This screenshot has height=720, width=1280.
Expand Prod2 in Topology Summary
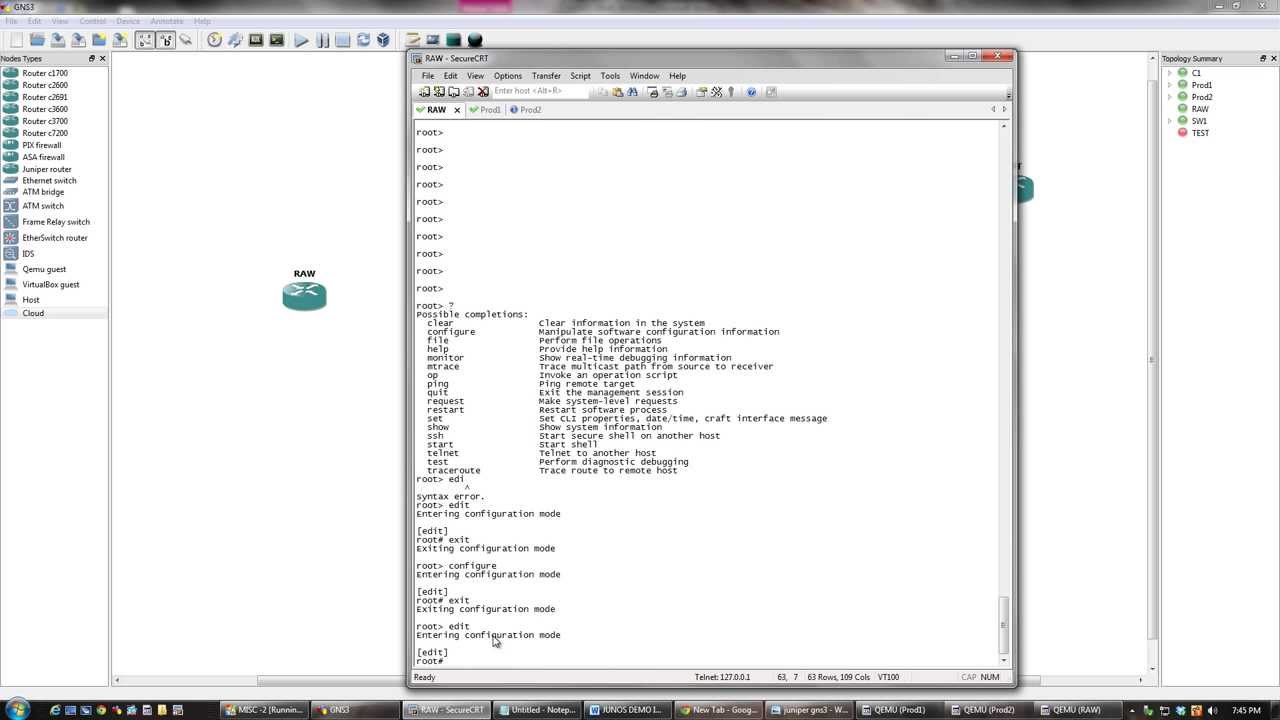[1170, 97]
